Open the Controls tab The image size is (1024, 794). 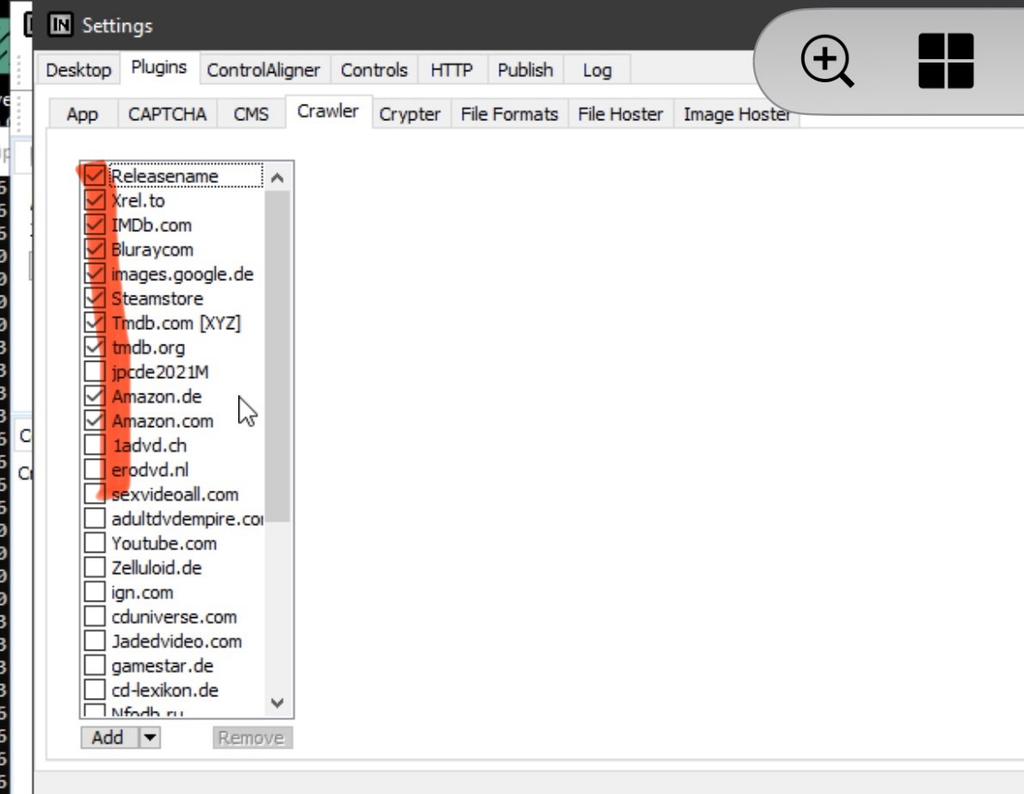pos(374,70)
